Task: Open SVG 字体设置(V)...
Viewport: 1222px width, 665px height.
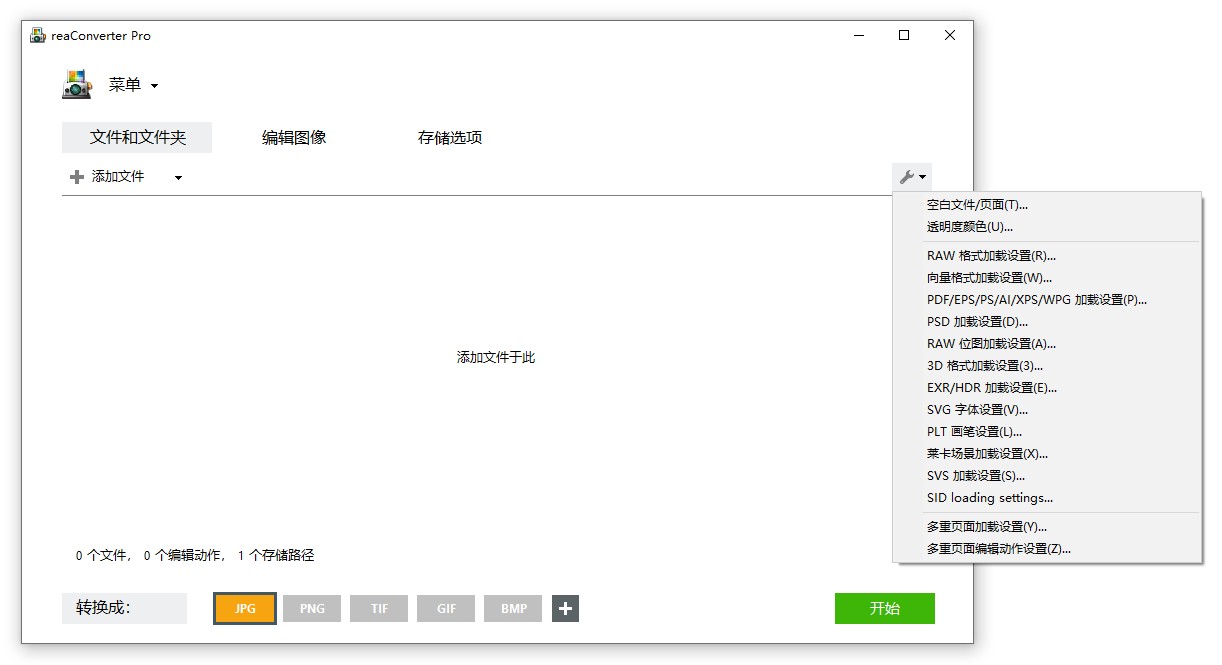Action: (1048, 410)
